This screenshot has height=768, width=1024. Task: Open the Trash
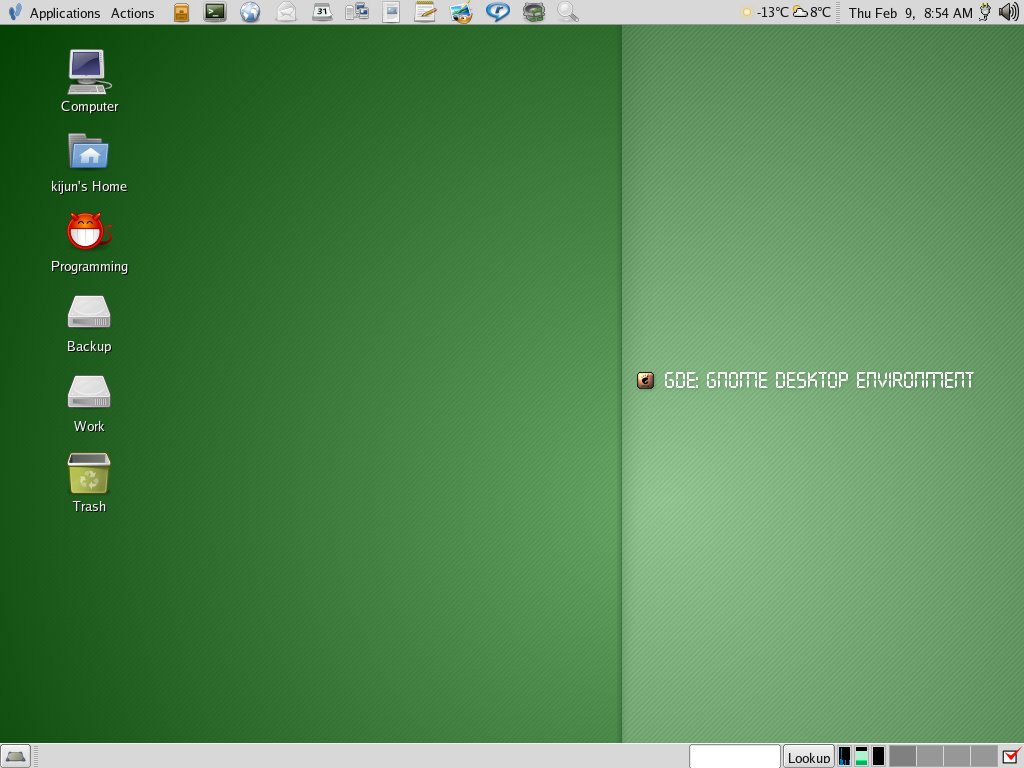coord(89,483)
